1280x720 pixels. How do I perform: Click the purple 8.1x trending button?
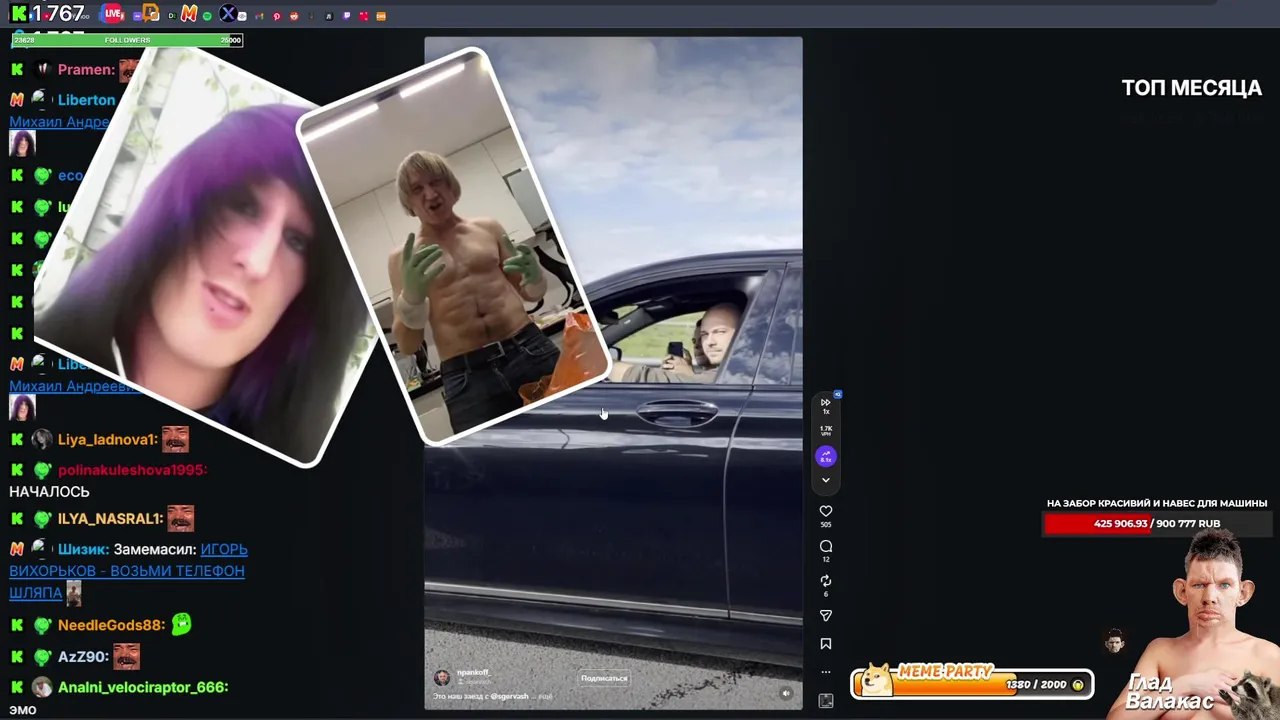[x=826, y=456]
